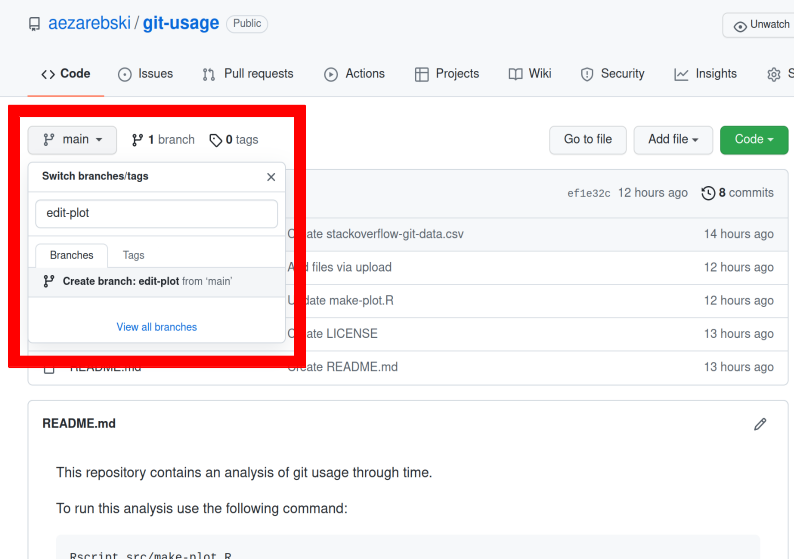
Task: Click the Actions play icon
Action: point(331,75)
